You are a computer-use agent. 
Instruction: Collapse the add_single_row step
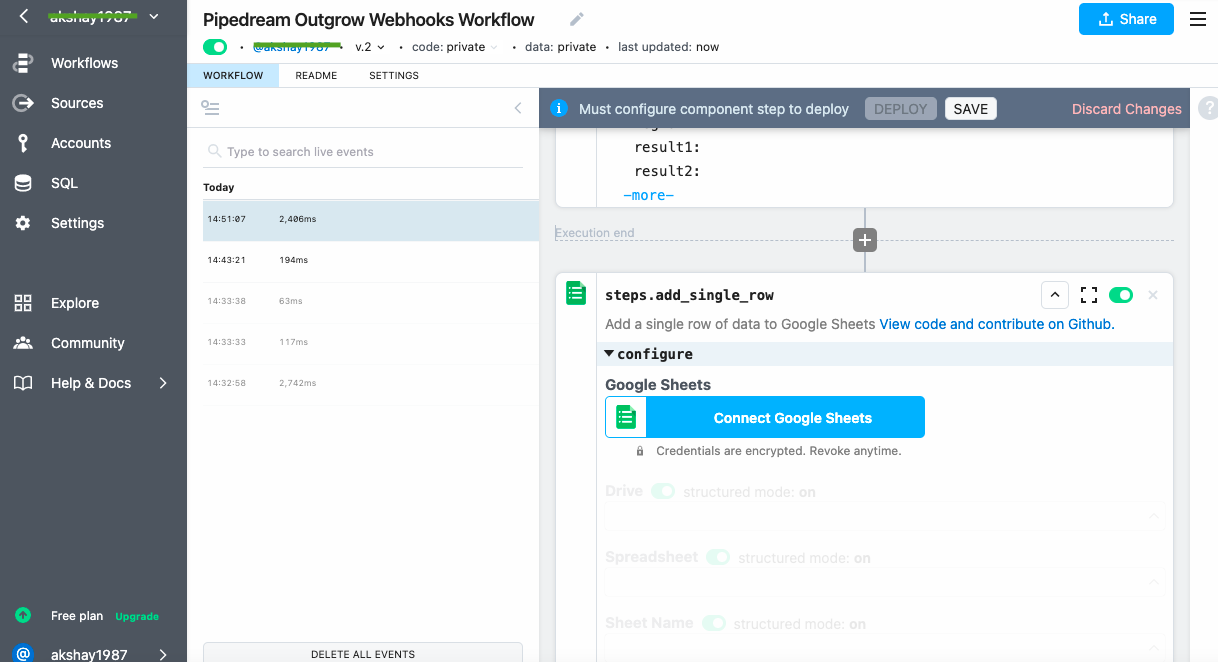[x=1055, y=295]
